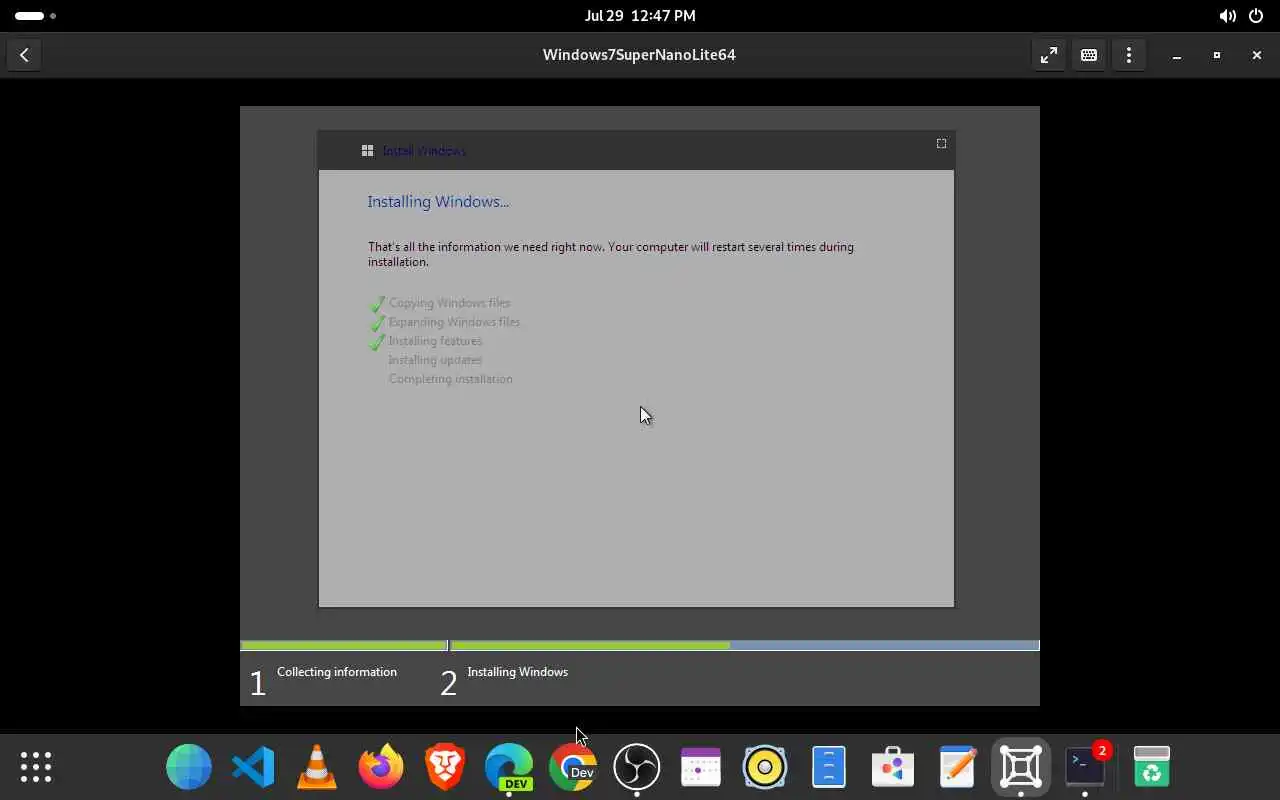Click the Collecting information stage label

coord(337,672)
